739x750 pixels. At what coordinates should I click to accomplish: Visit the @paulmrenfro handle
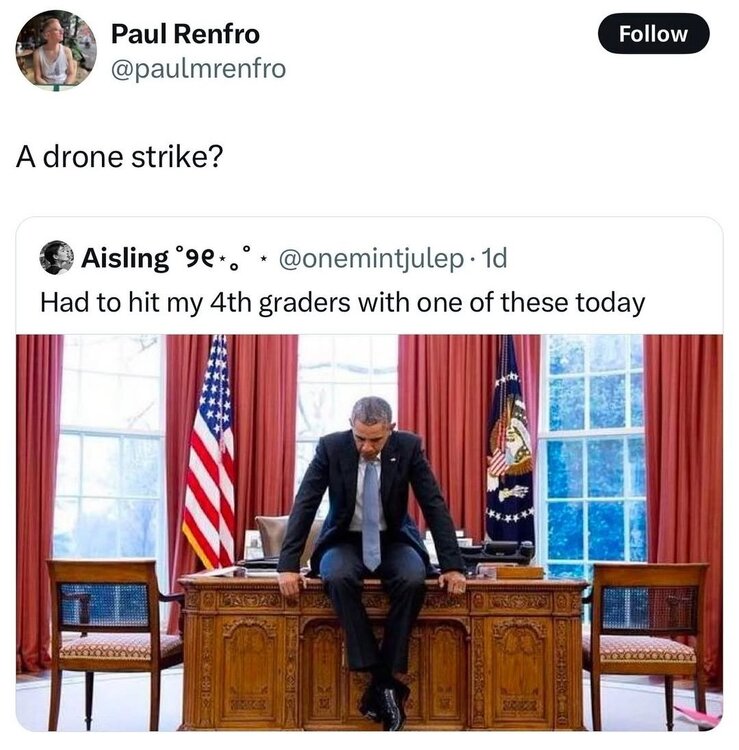click(199, 69)
